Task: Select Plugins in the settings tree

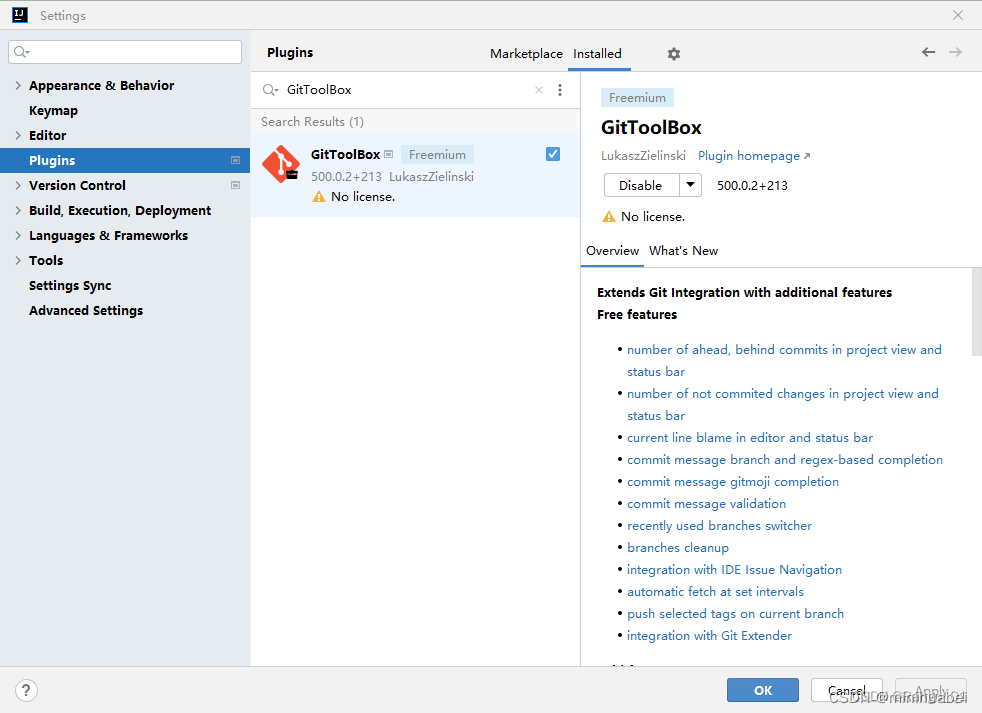Action: point(125,160)
